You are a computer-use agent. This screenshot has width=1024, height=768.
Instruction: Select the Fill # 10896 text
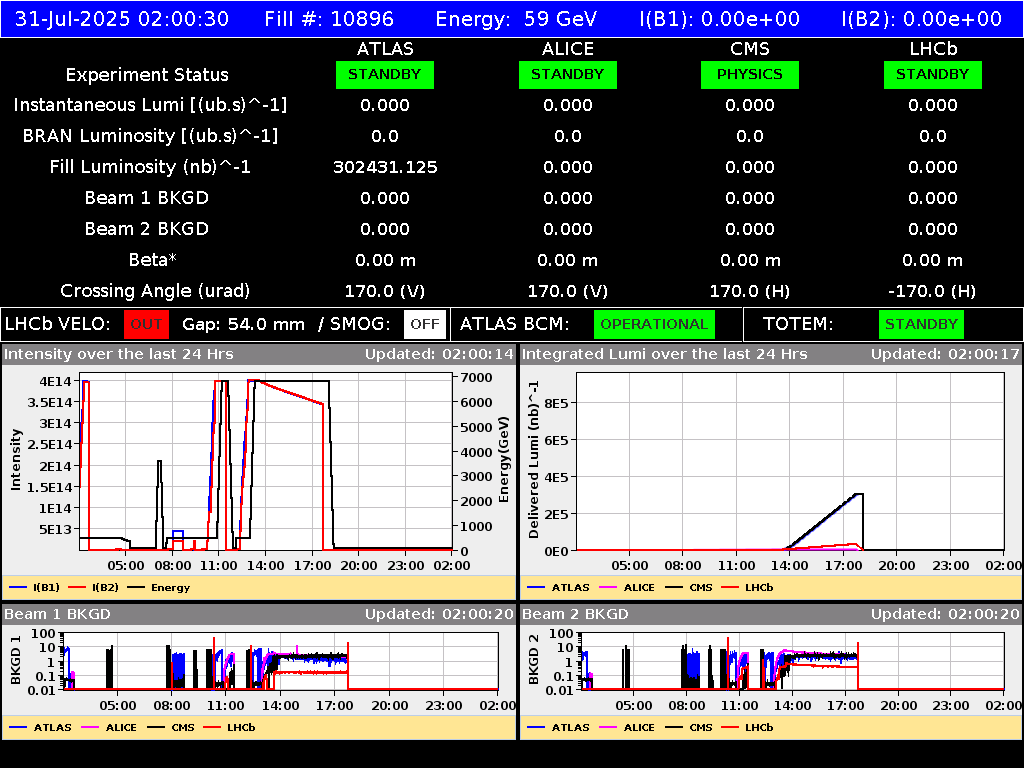click(329, 18)
